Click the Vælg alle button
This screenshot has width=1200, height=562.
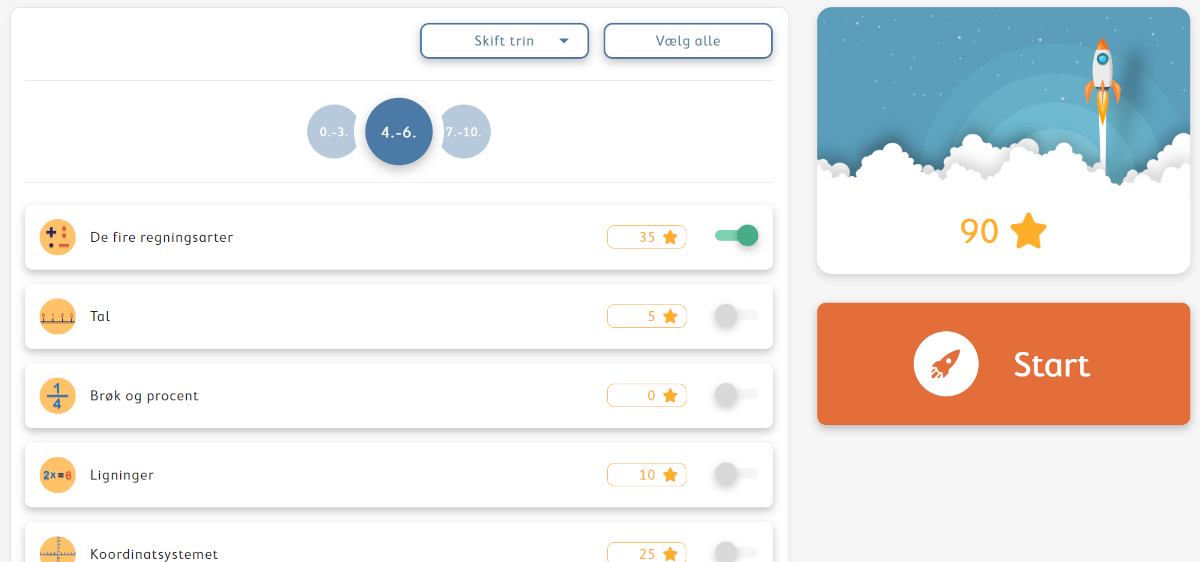click(x=688, y=41)
